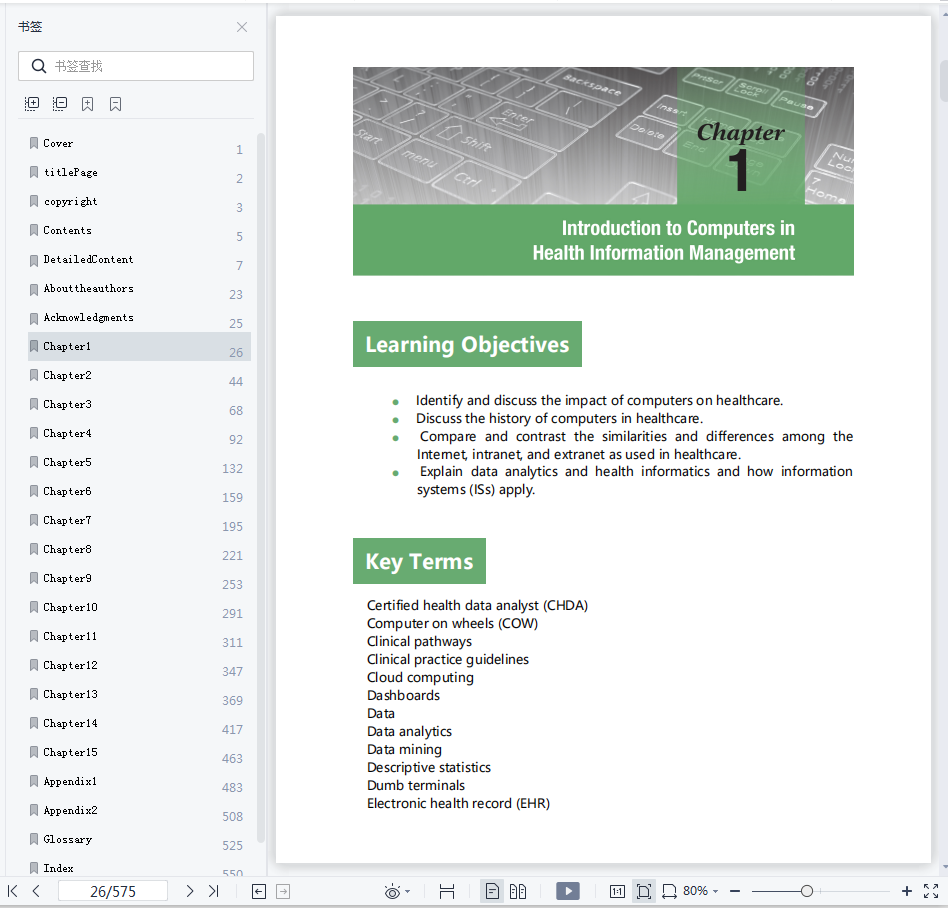The image size is (948, 908).
Task: Open Chapter11 bookmark
Action: pos(139,637)
